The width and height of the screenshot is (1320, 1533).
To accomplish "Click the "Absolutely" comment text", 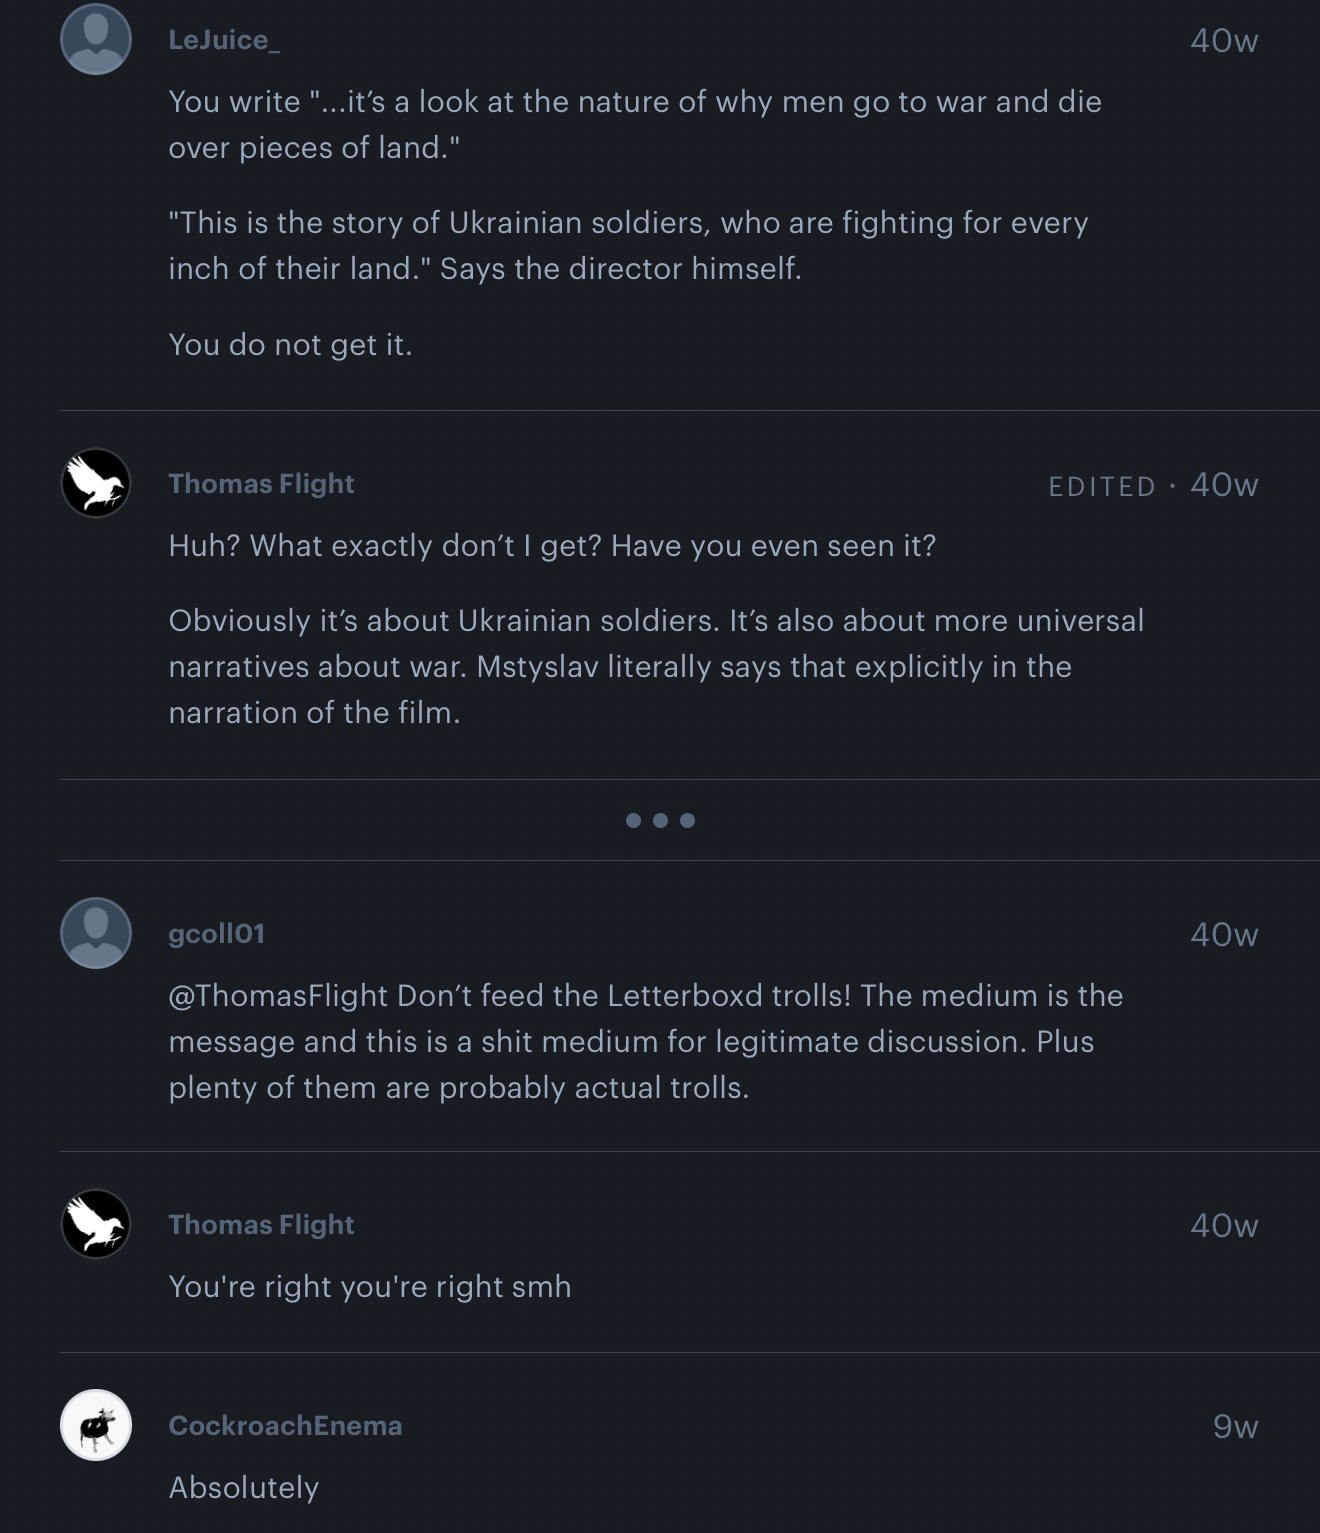I will click(x=244, y=1488).
